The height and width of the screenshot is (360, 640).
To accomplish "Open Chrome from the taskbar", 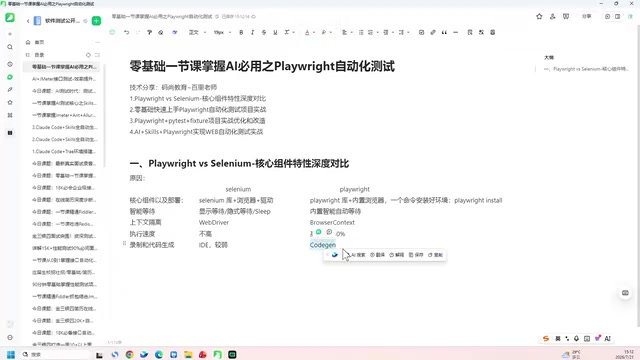I will coord(129,354).
